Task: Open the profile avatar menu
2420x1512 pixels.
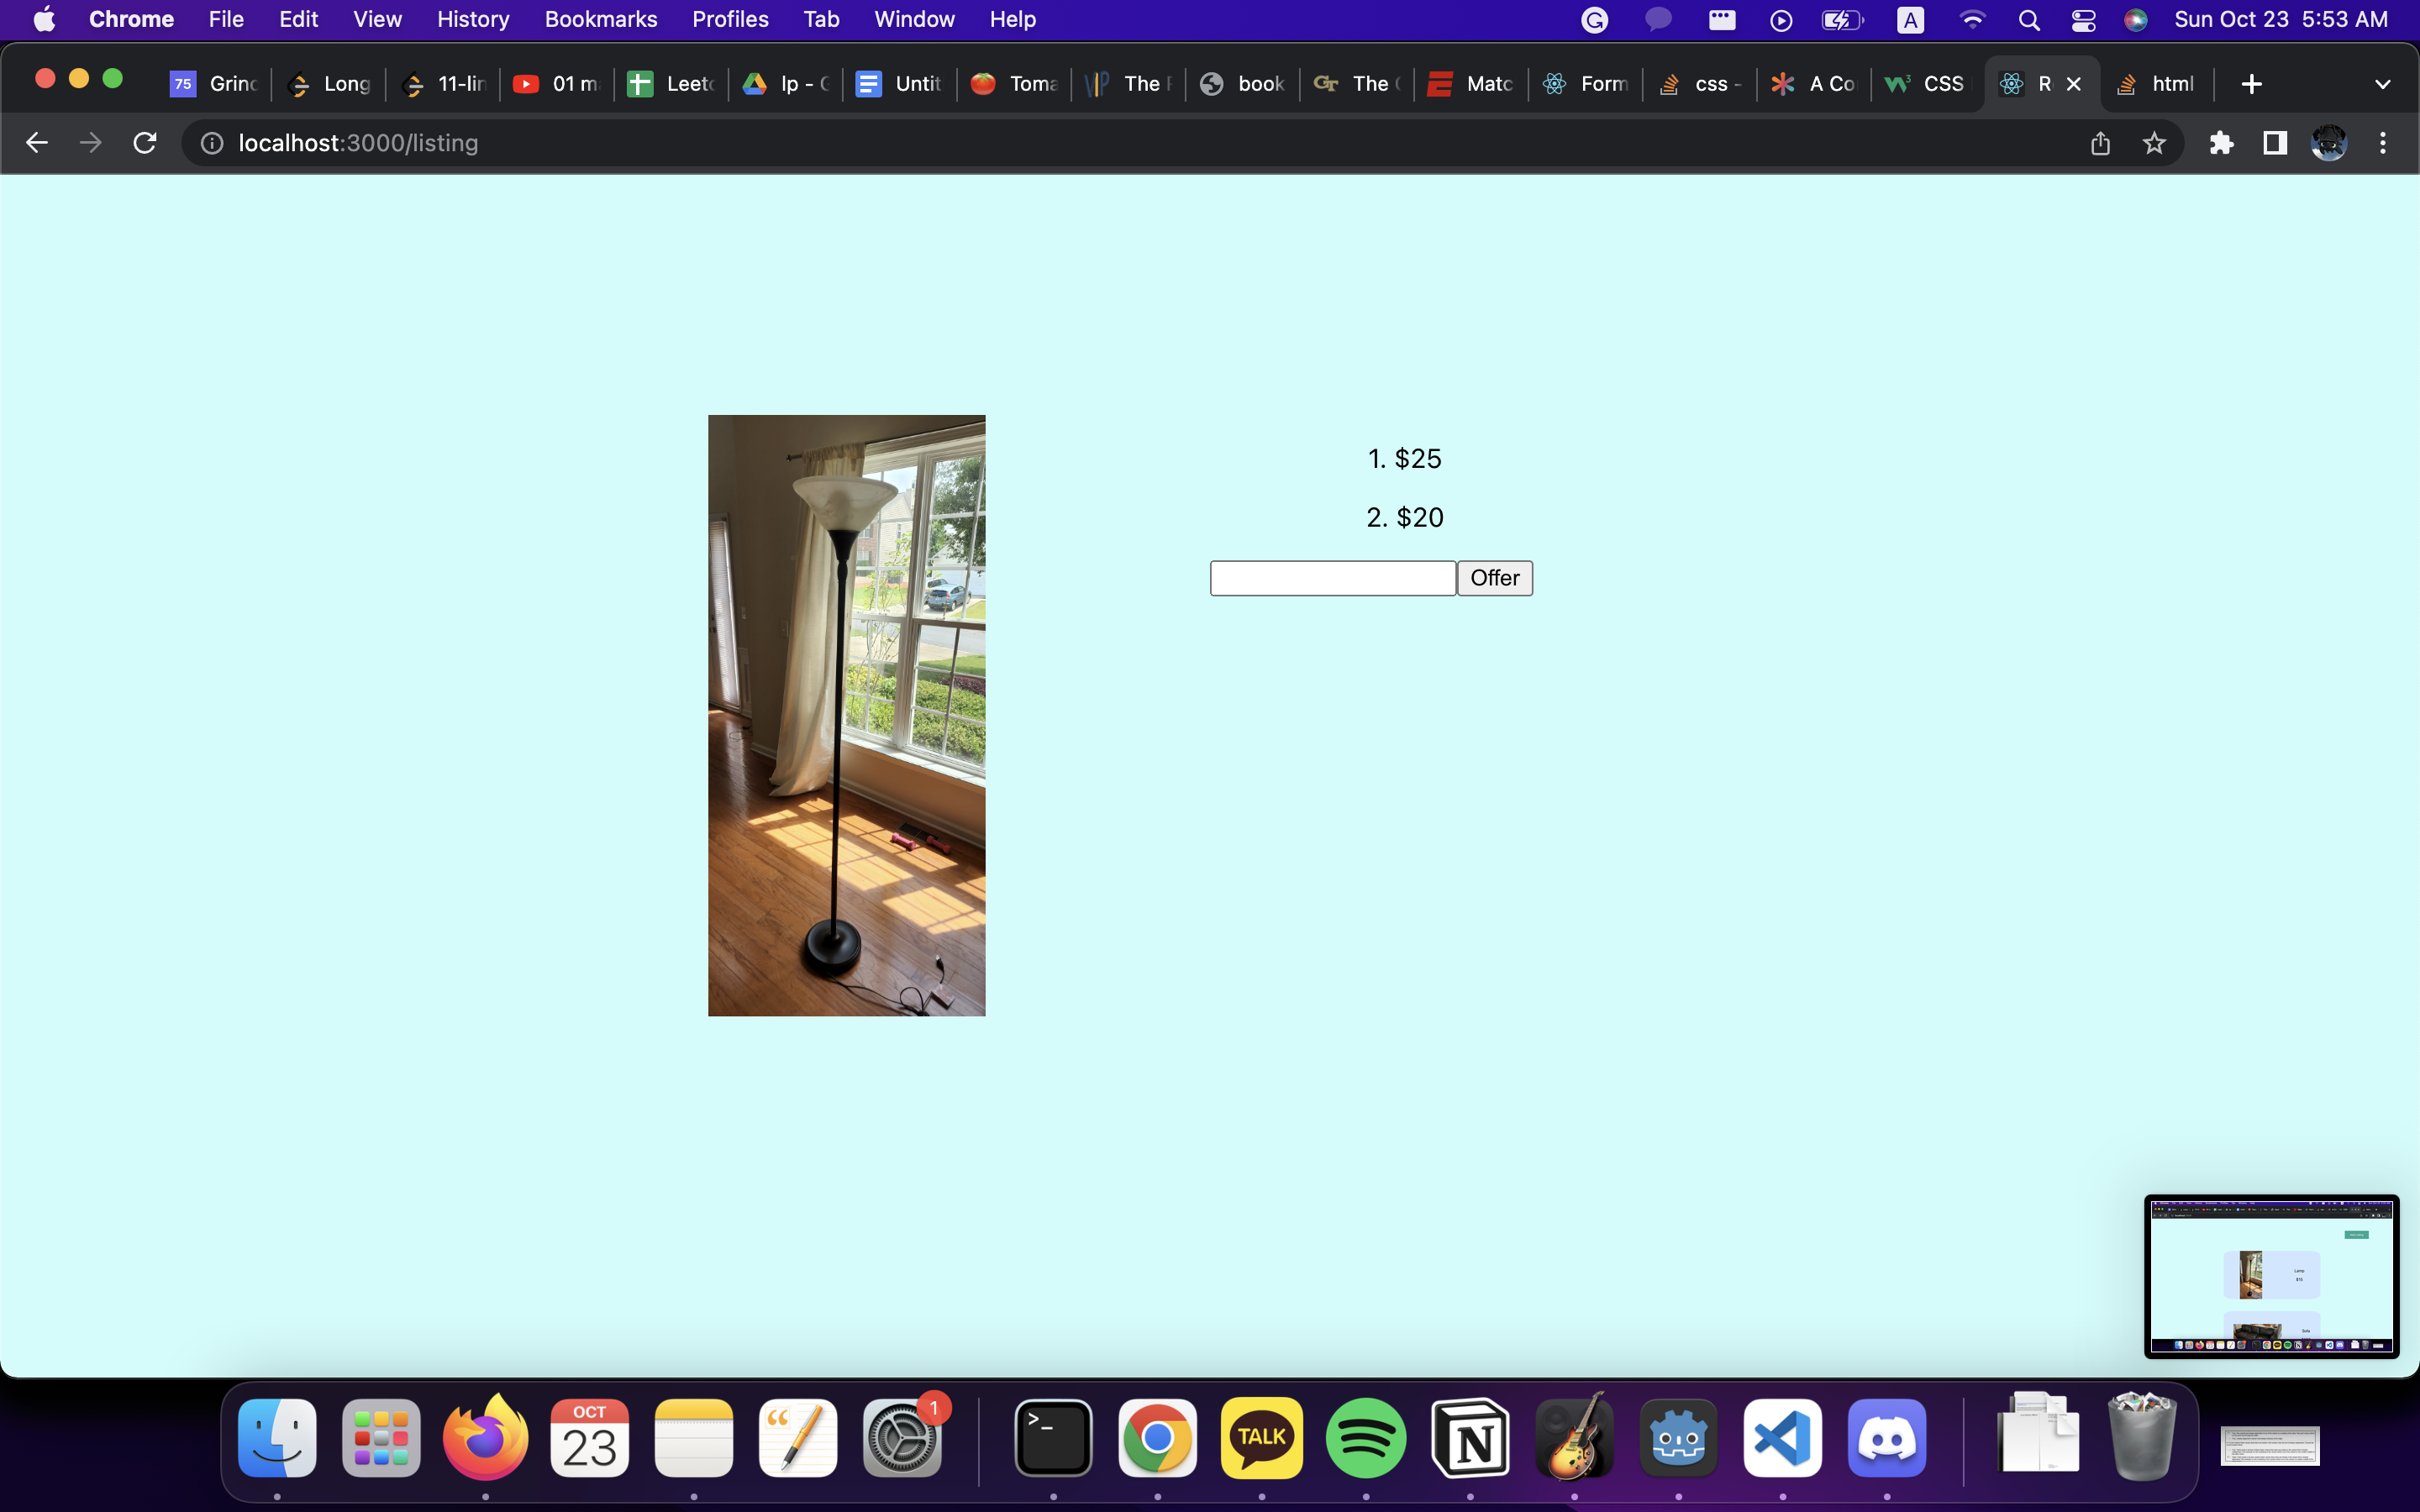Action: [2328, 143]
